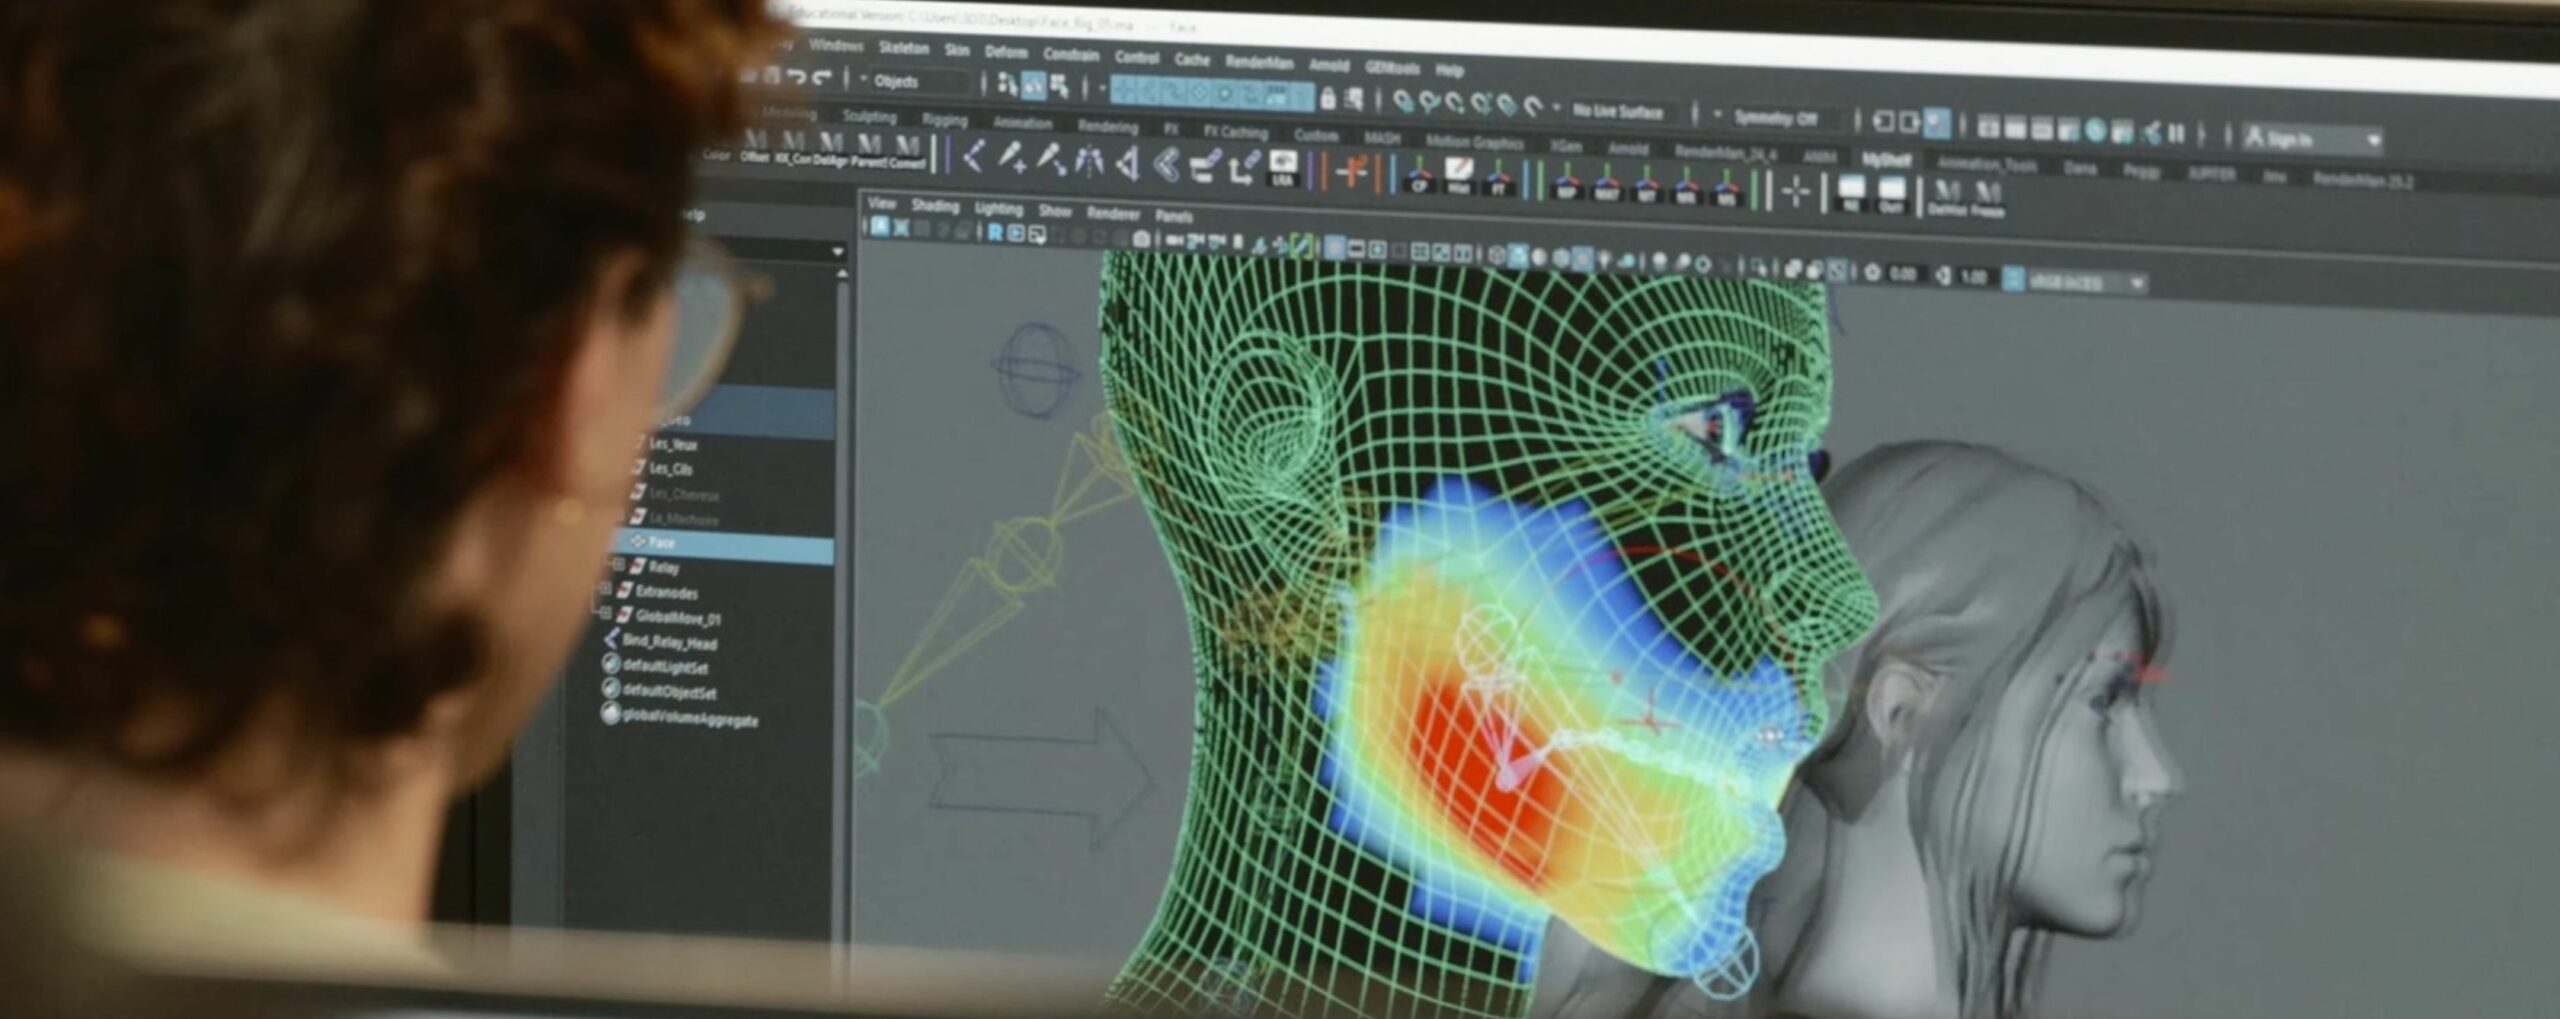Open the Deform menu
Viewport: 2560px width, 1019px height.
click(x=1005, y=51)
